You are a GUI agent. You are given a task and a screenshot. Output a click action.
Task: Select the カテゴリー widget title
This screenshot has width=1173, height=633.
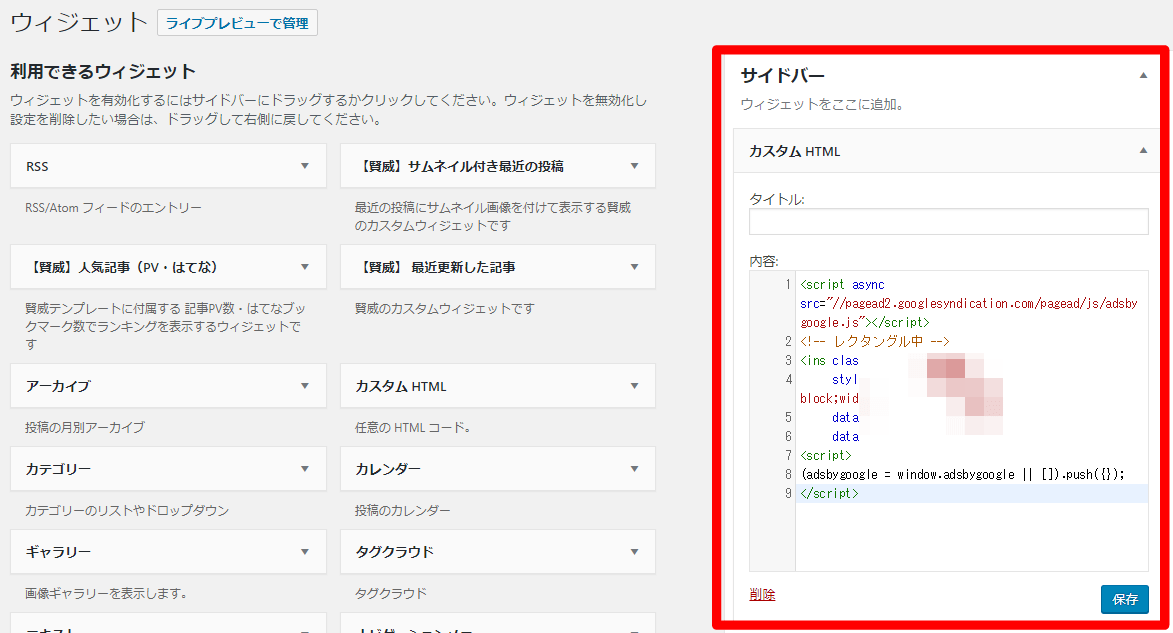click(58, 469)
